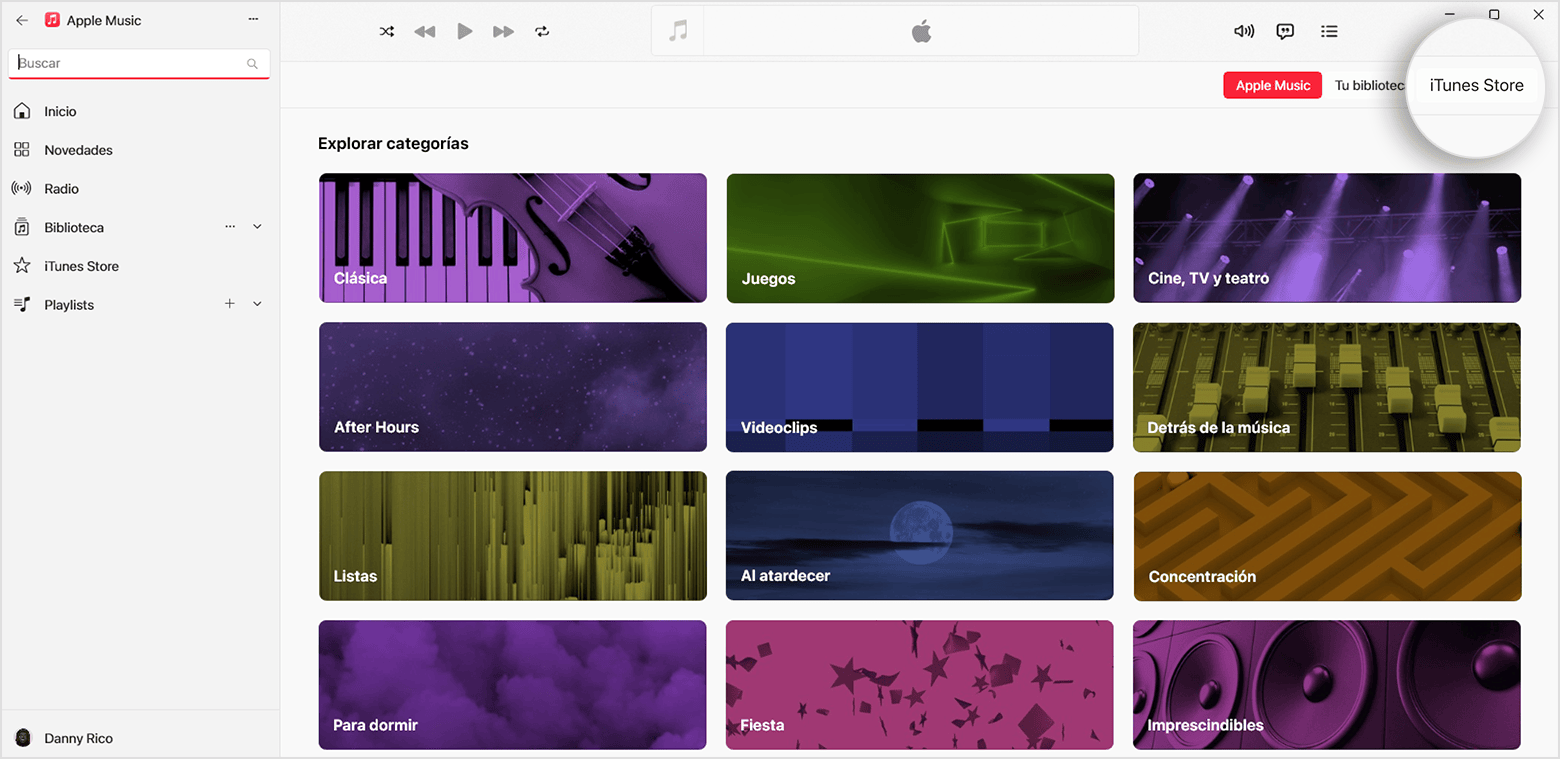Viewport: 1560px width, 760px height.
Task: Open the Up Next queue list icon
Action: [1329, 31]
